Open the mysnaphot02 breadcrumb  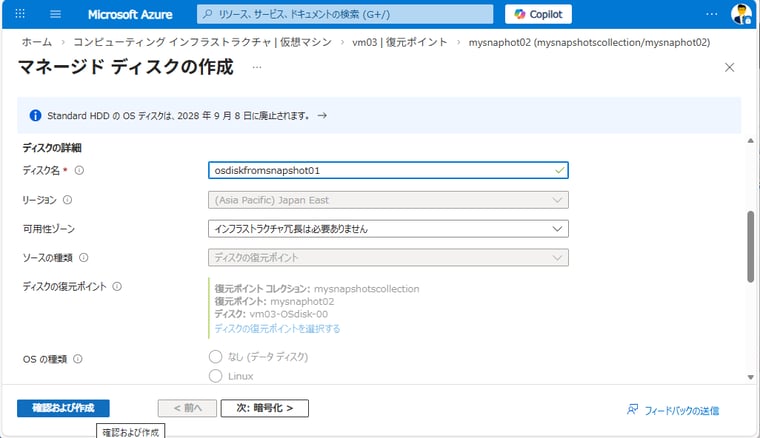[589, 42]
